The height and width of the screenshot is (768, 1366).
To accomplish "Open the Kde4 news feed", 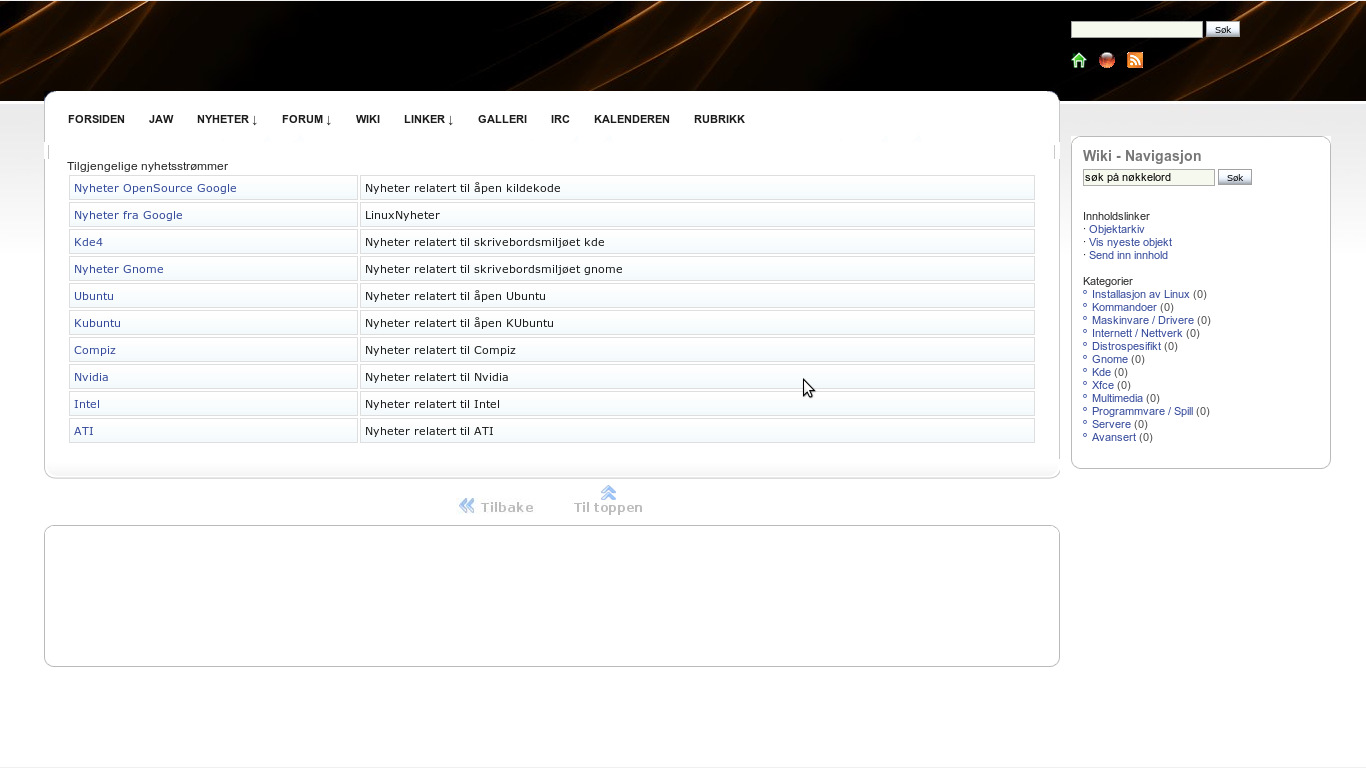I will tap(88, 242).
